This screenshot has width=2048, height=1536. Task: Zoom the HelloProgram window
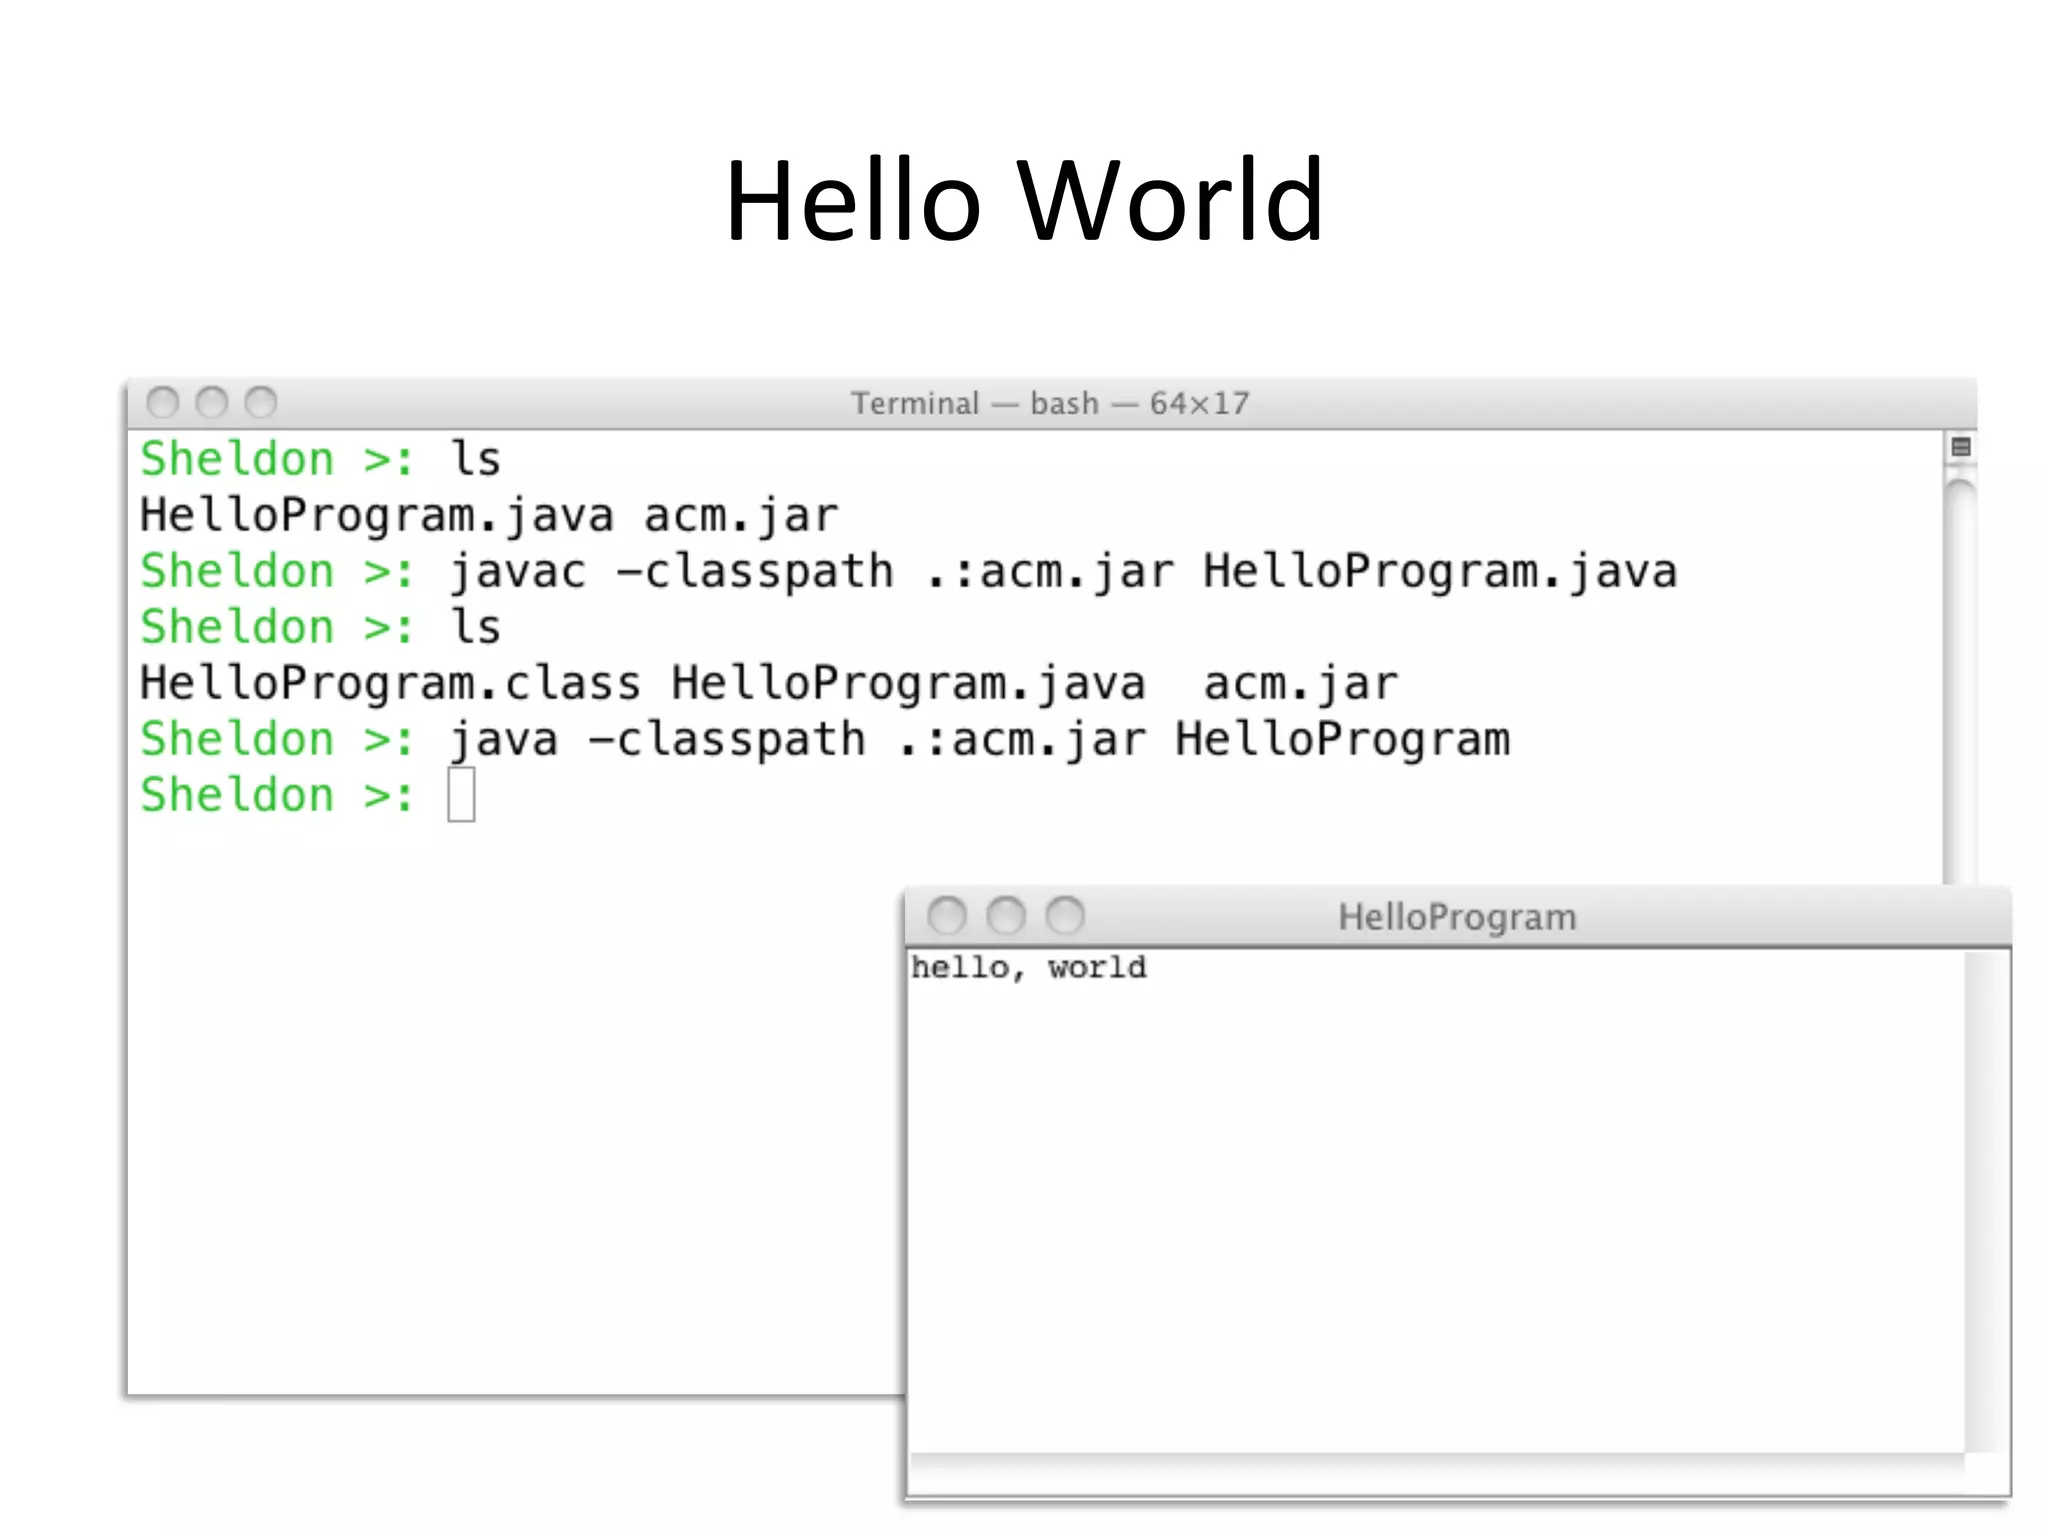coord(1065,915)
